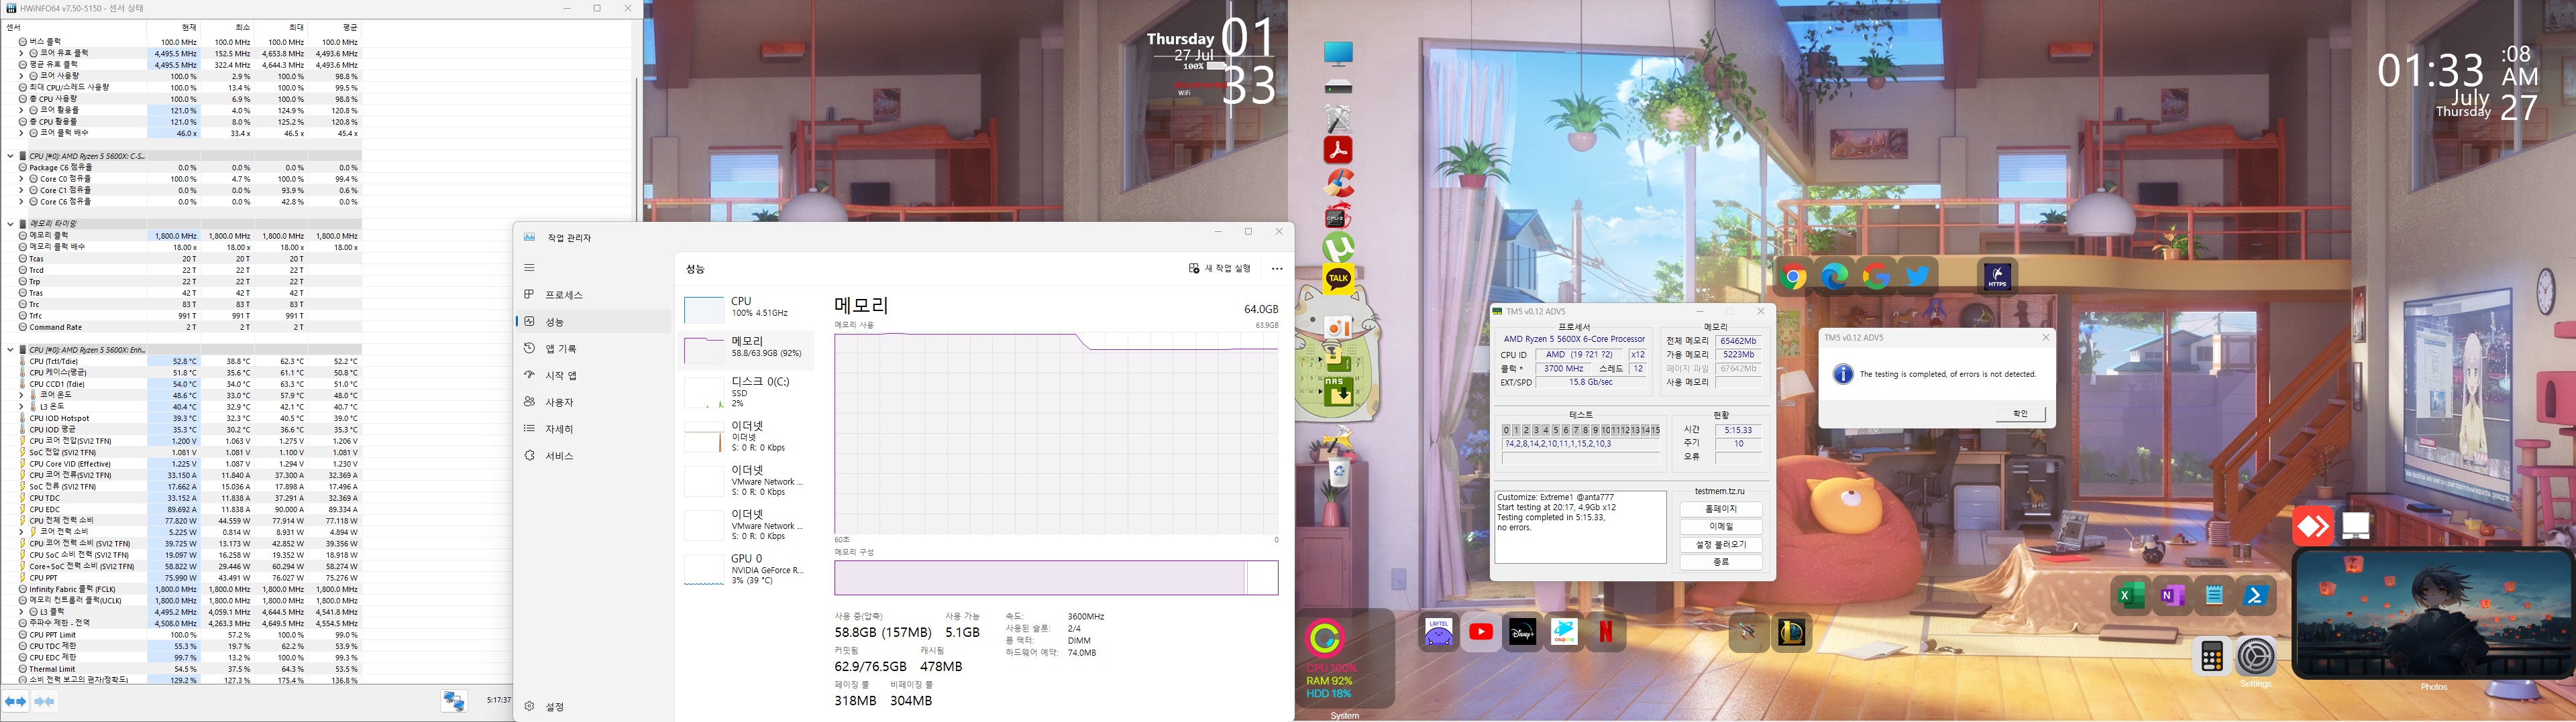This screenshot has height=722, width=2576.
Task: Expand Core C0 점유율 row in HWiNFO
Action: click(22, 179)
